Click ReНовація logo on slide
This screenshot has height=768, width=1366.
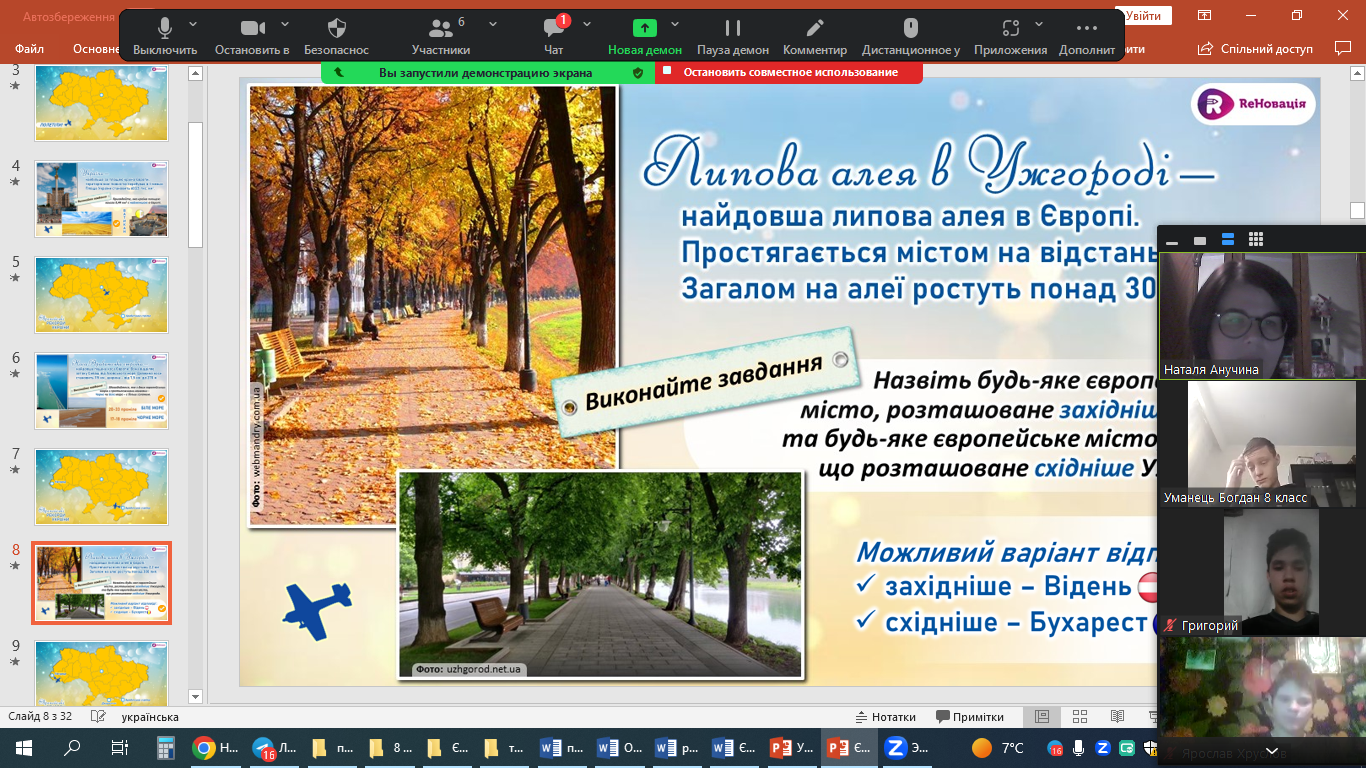click(1253, 104)
